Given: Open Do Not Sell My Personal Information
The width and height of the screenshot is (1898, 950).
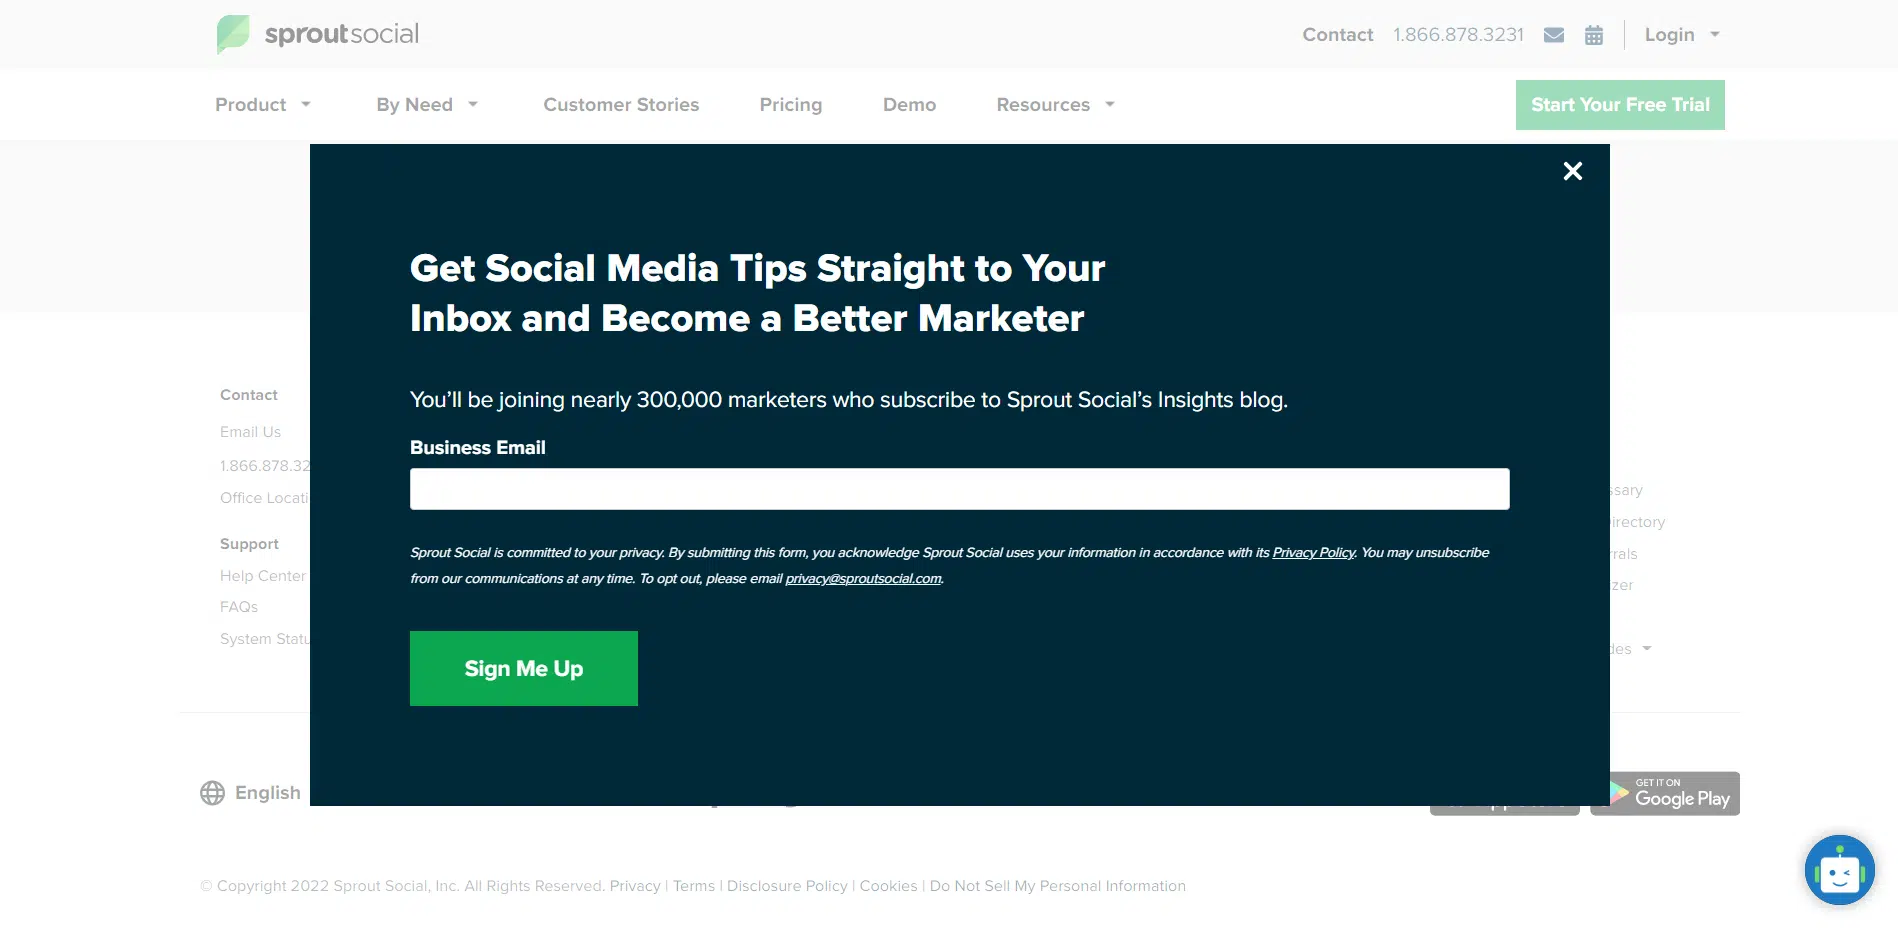Looking at the screenshot, I should click(1058, 886).
